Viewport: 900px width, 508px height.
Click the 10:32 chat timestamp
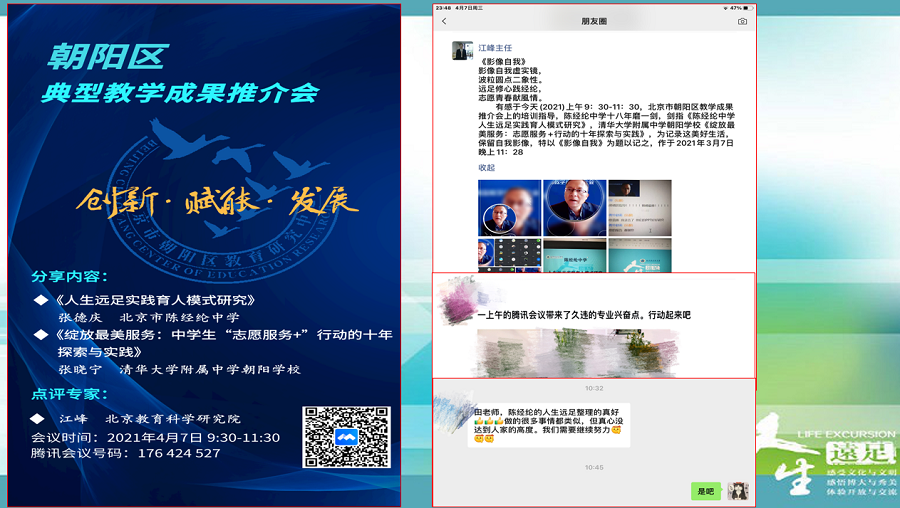click(x=594, y=389)
